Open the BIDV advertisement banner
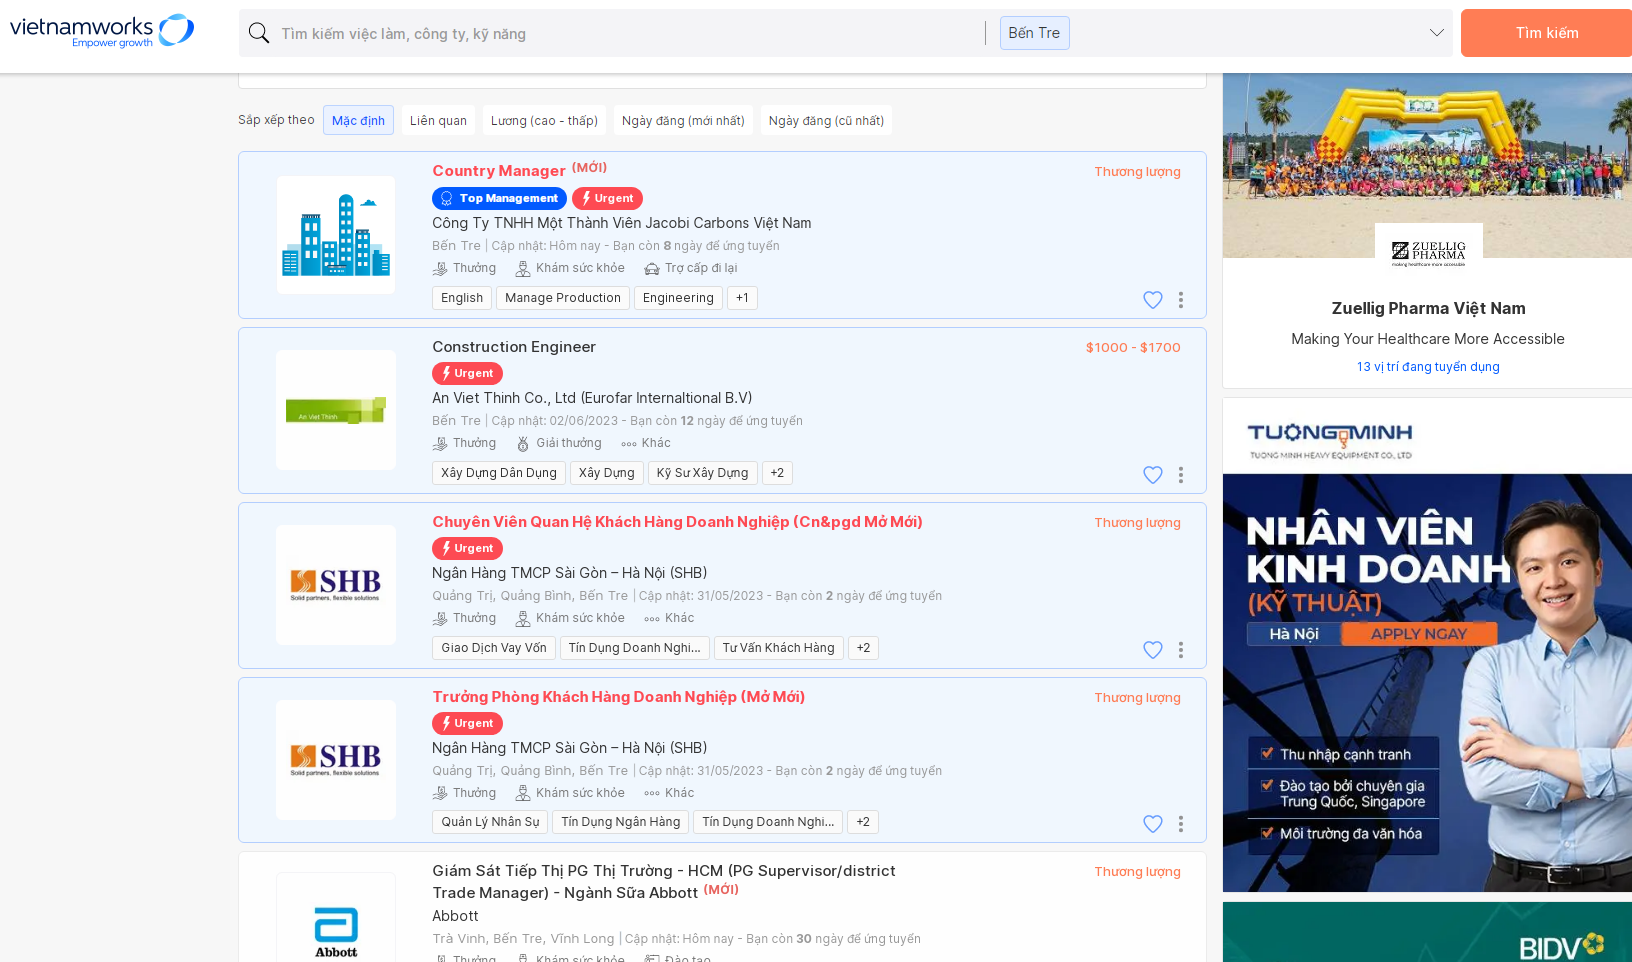The height and width of the screenshot is (962, 1632). coord(1427,932)
